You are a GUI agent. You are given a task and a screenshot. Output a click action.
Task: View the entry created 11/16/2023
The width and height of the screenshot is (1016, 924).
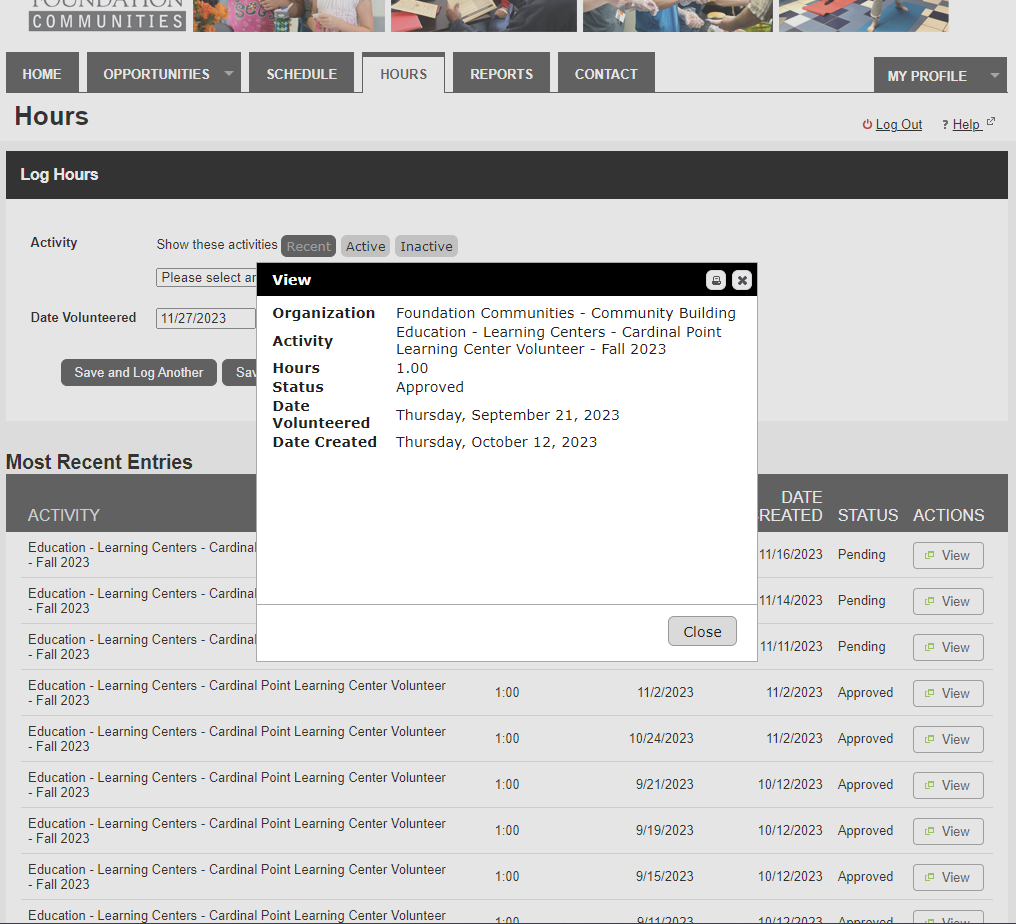[948, 555]
